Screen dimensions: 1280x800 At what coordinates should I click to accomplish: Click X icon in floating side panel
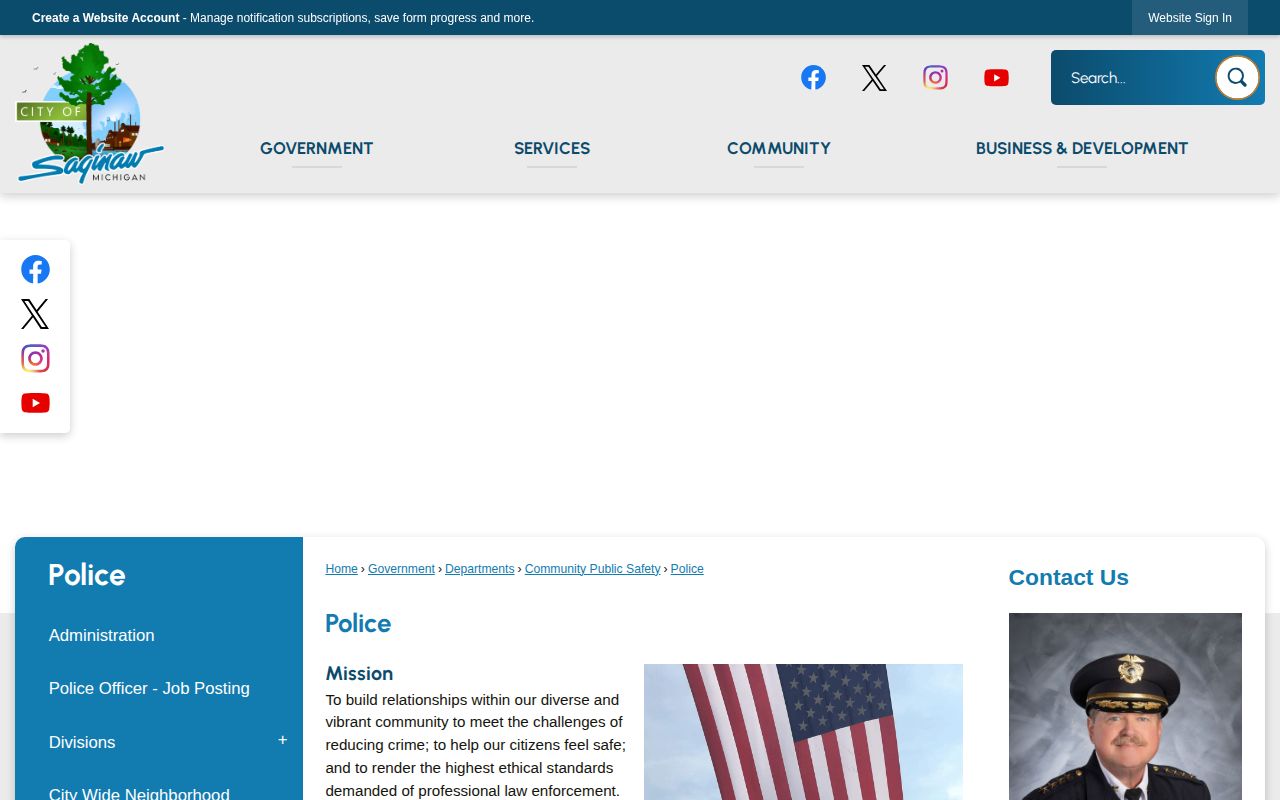pos(35,314)
